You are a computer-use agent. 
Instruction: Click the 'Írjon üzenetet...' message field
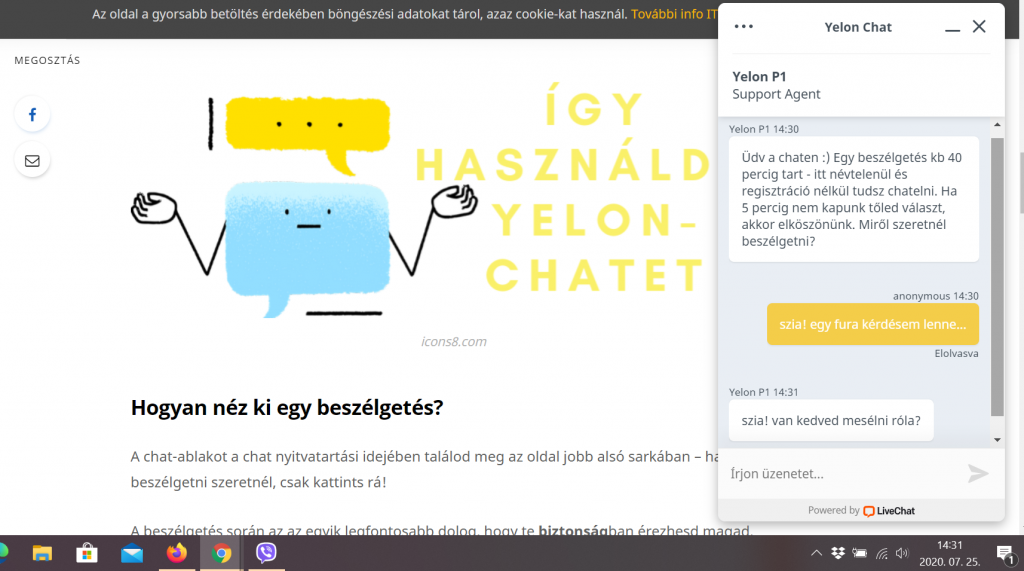tap(842, 474)
